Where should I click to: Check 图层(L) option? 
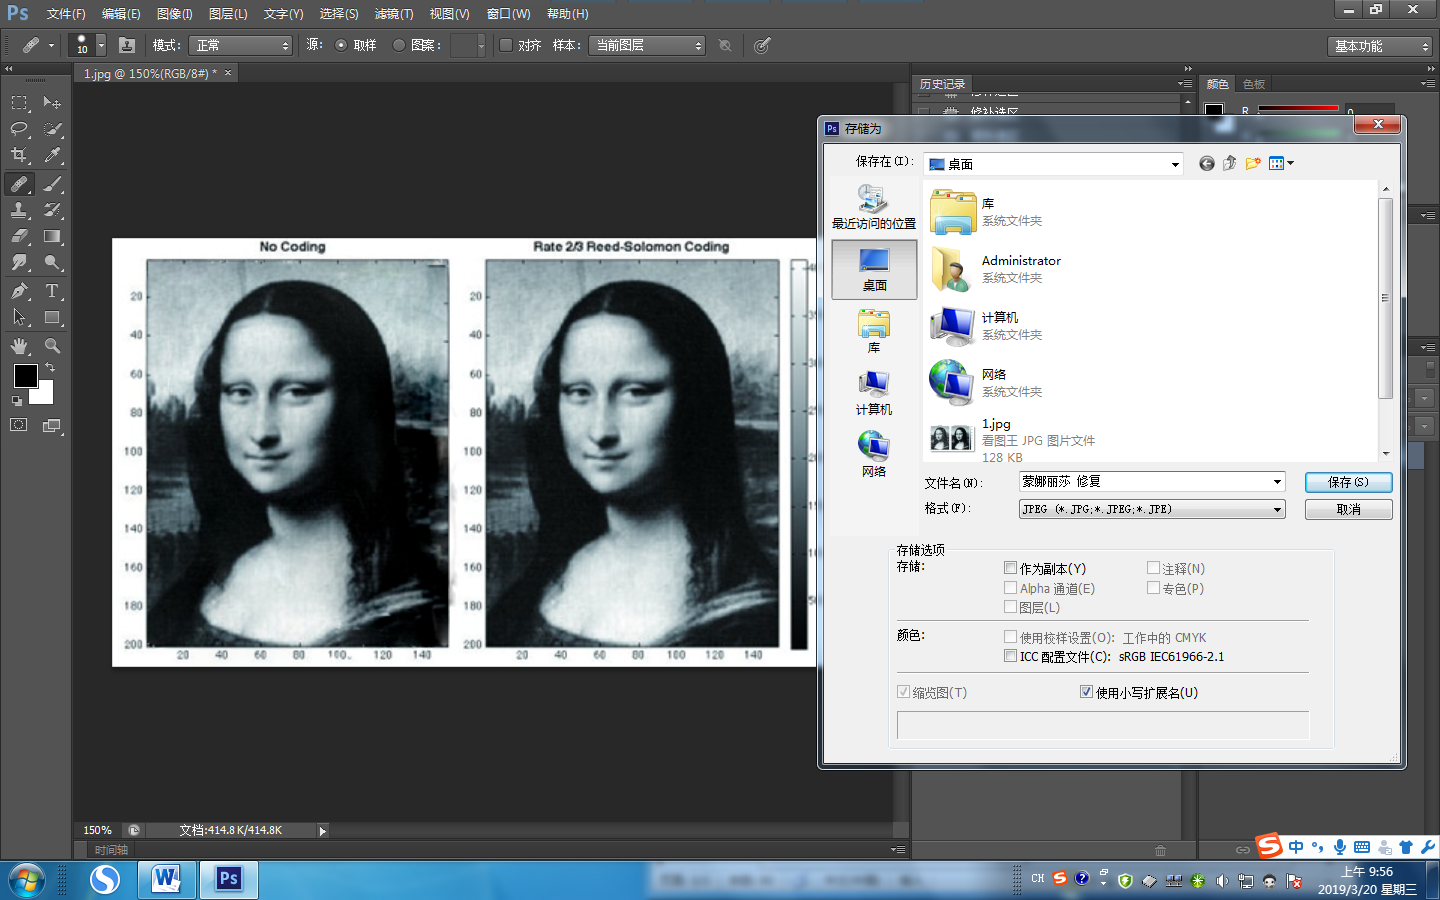click(x=1010, y=607)
